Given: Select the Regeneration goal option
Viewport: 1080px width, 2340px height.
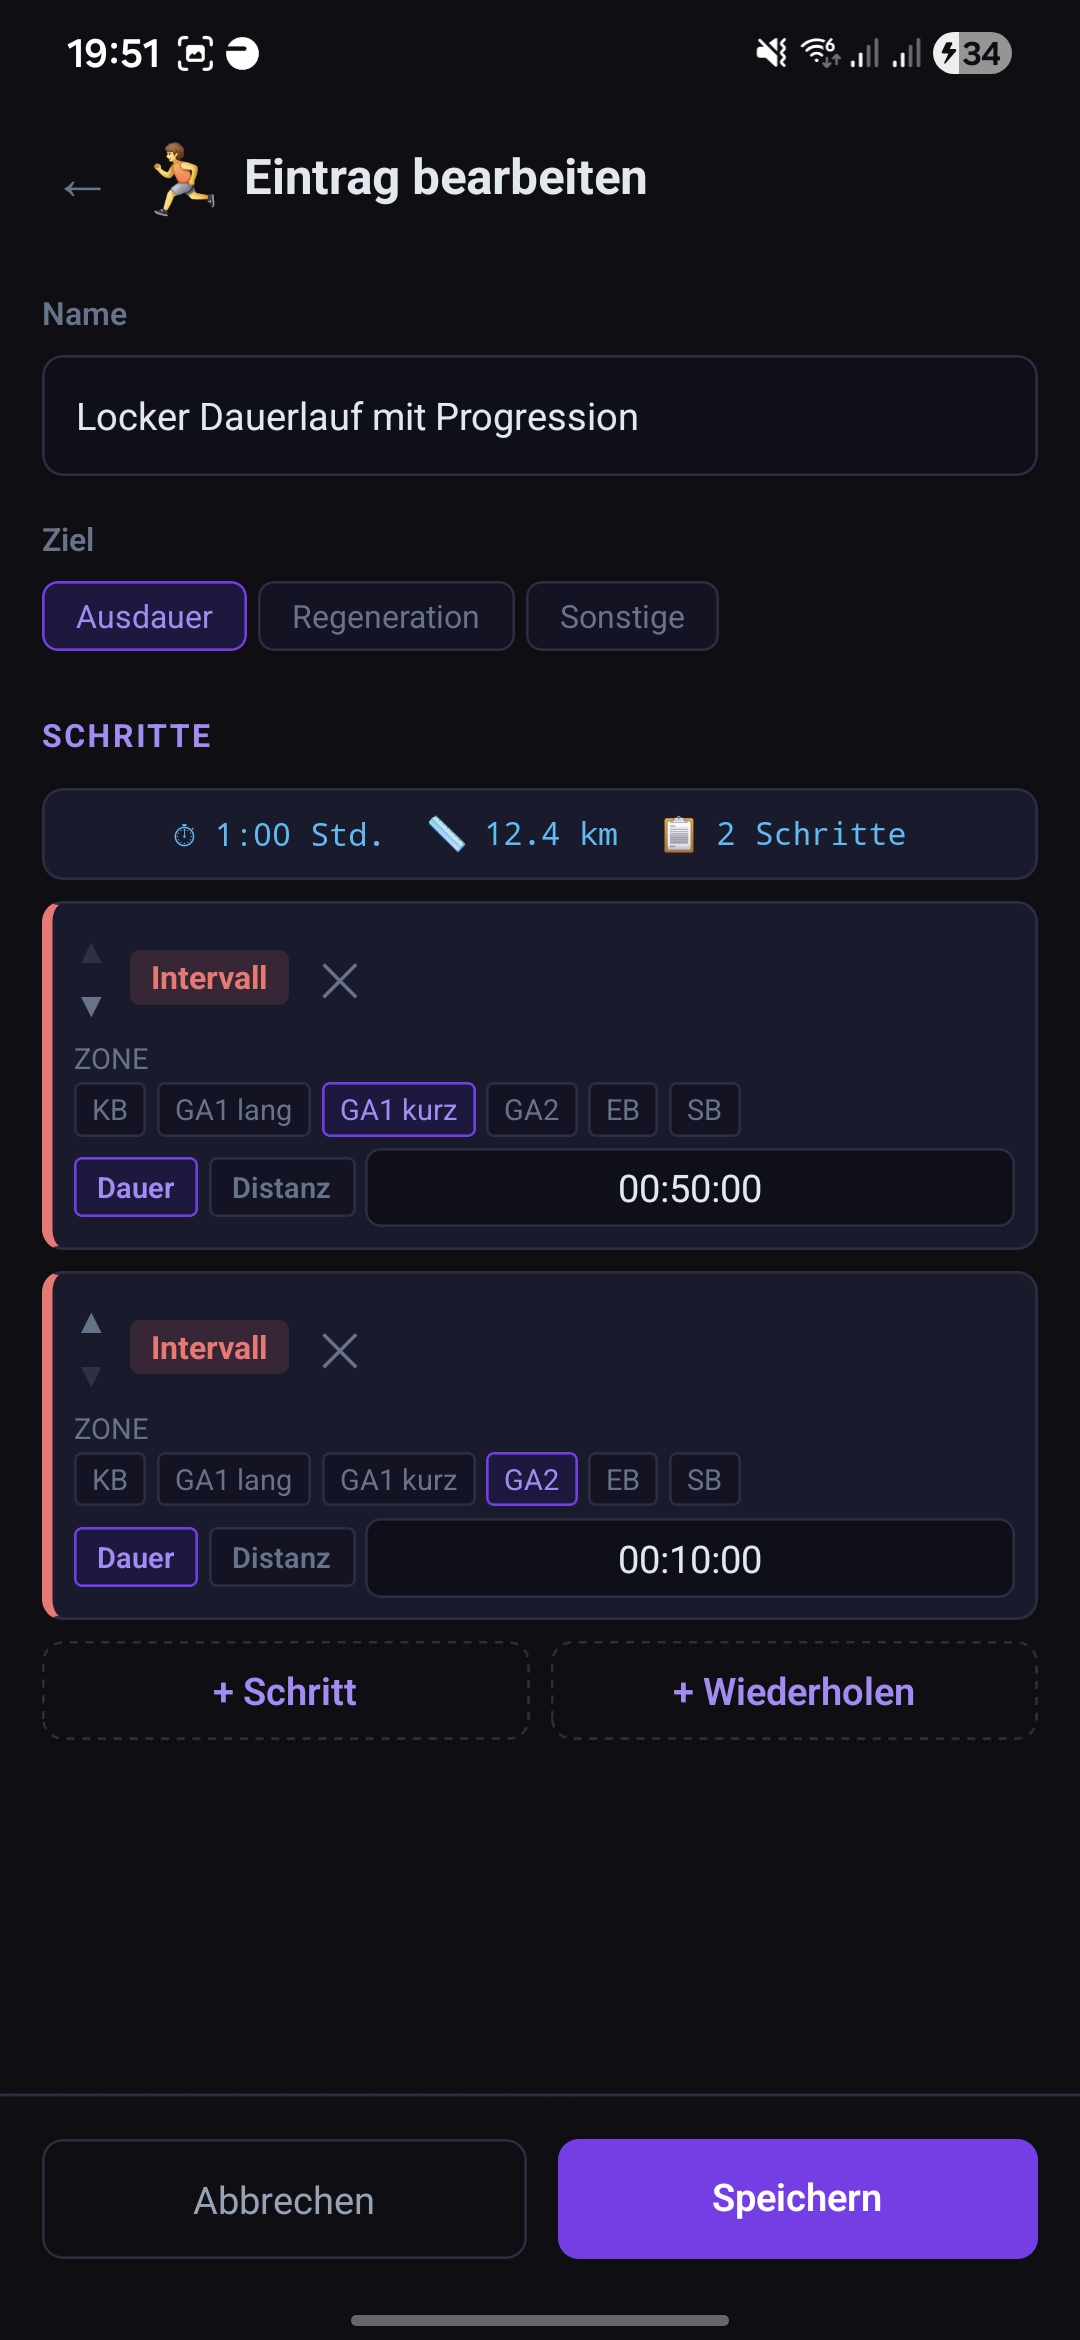Looking at the screenshot, I should 386,616.
